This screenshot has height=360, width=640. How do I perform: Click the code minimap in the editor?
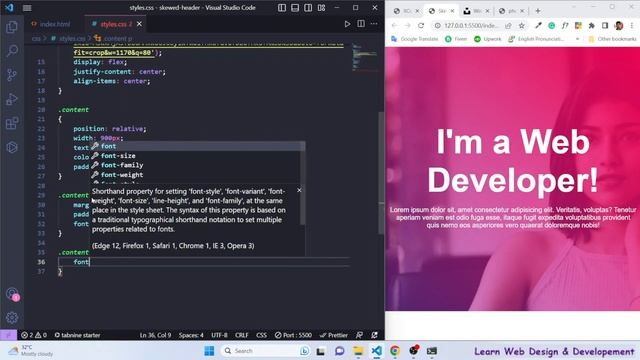365,57
